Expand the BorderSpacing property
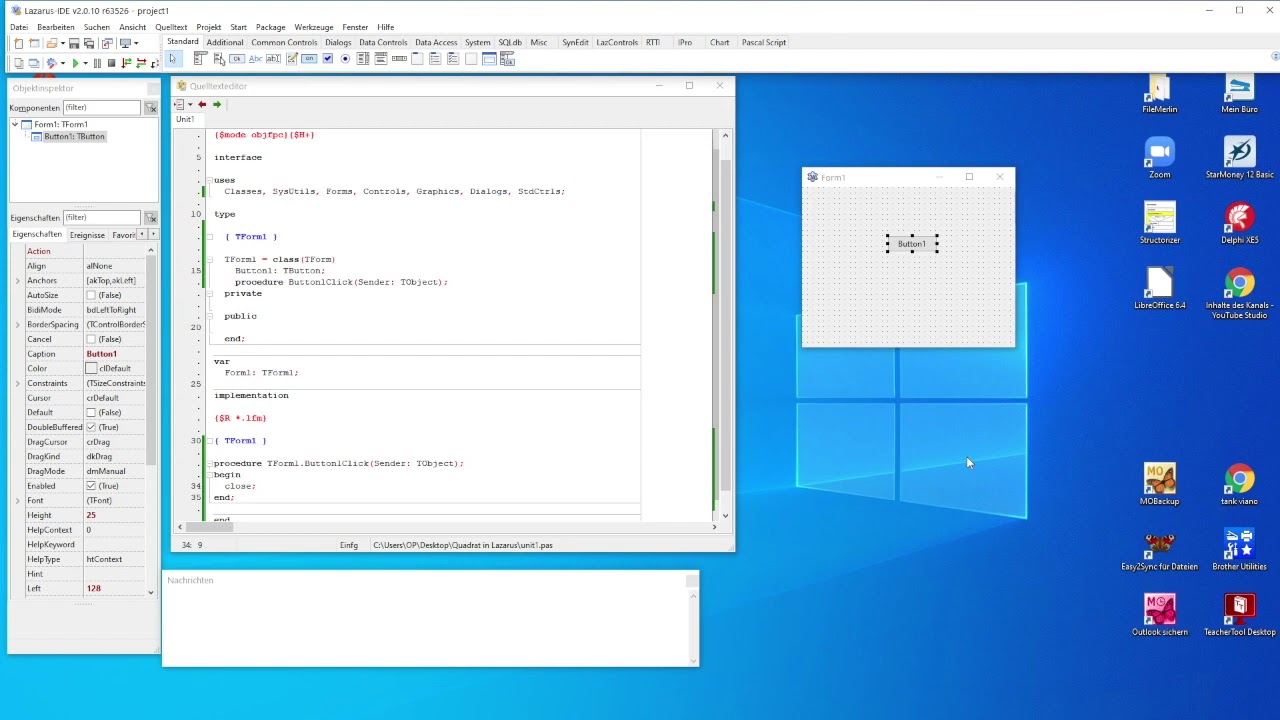The width and height of the screenshot is (1280, 720). 17,325
